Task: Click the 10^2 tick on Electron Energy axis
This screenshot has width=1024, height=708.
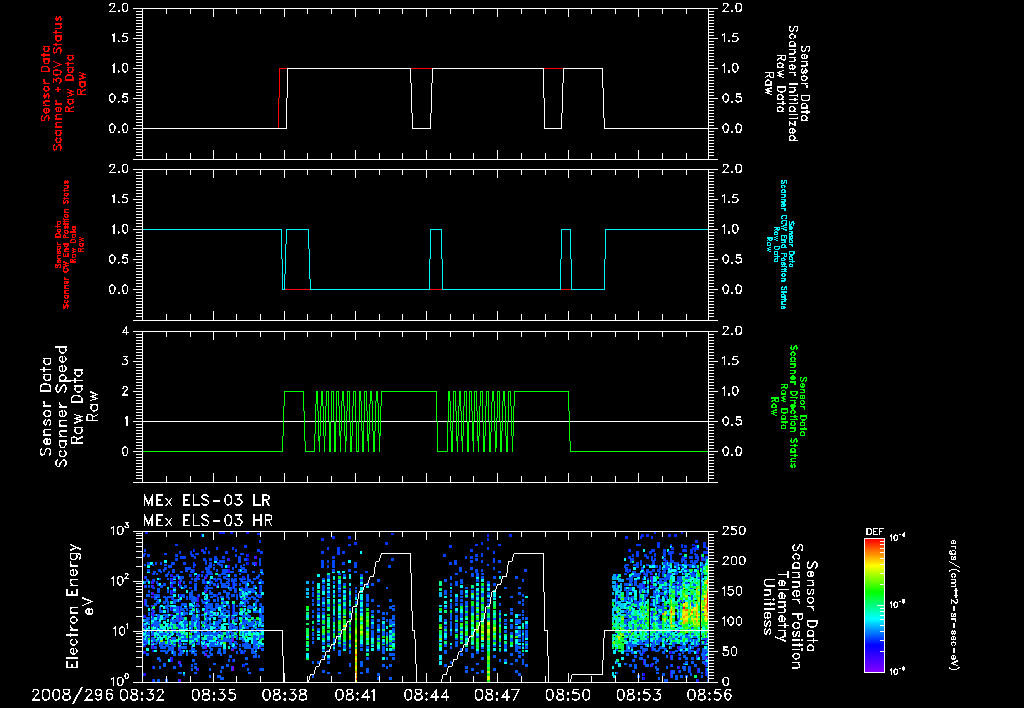Action: pyautogui.click(x=120, y=581)
